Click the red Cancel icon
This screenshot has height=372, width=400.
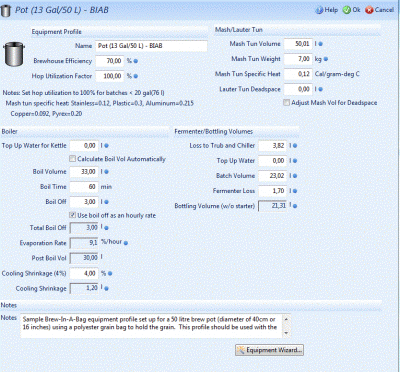click(x=369, y=10)
